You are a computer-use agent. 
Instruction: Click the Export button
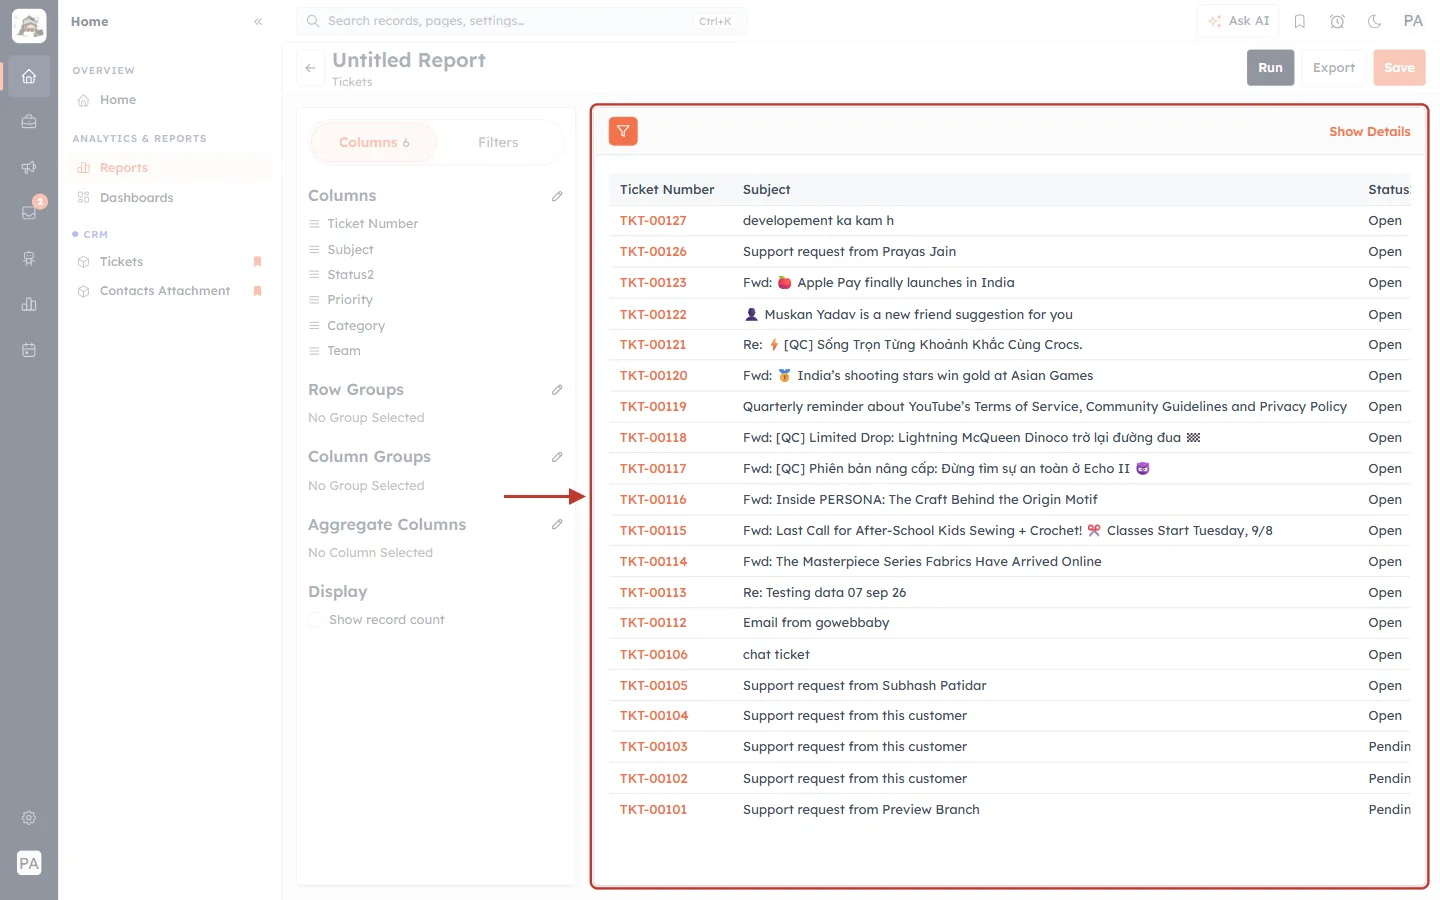pyautogui.click(x=1334, y=68)
